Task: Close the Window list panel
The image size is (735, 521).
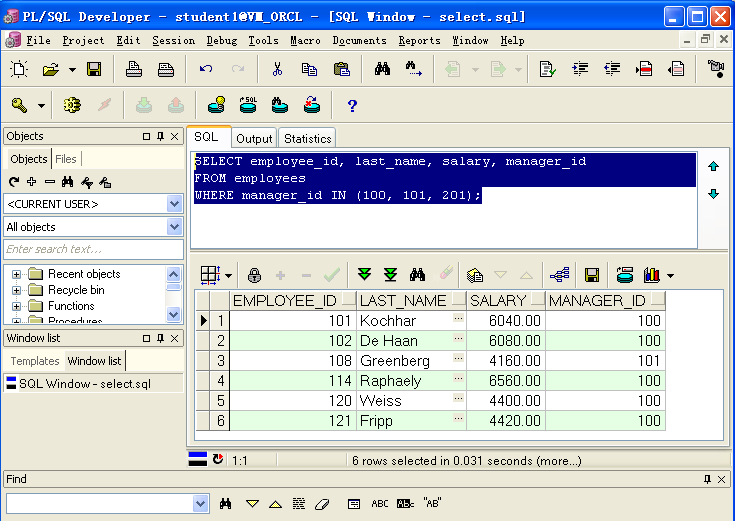Action: (x=174, y=338)
